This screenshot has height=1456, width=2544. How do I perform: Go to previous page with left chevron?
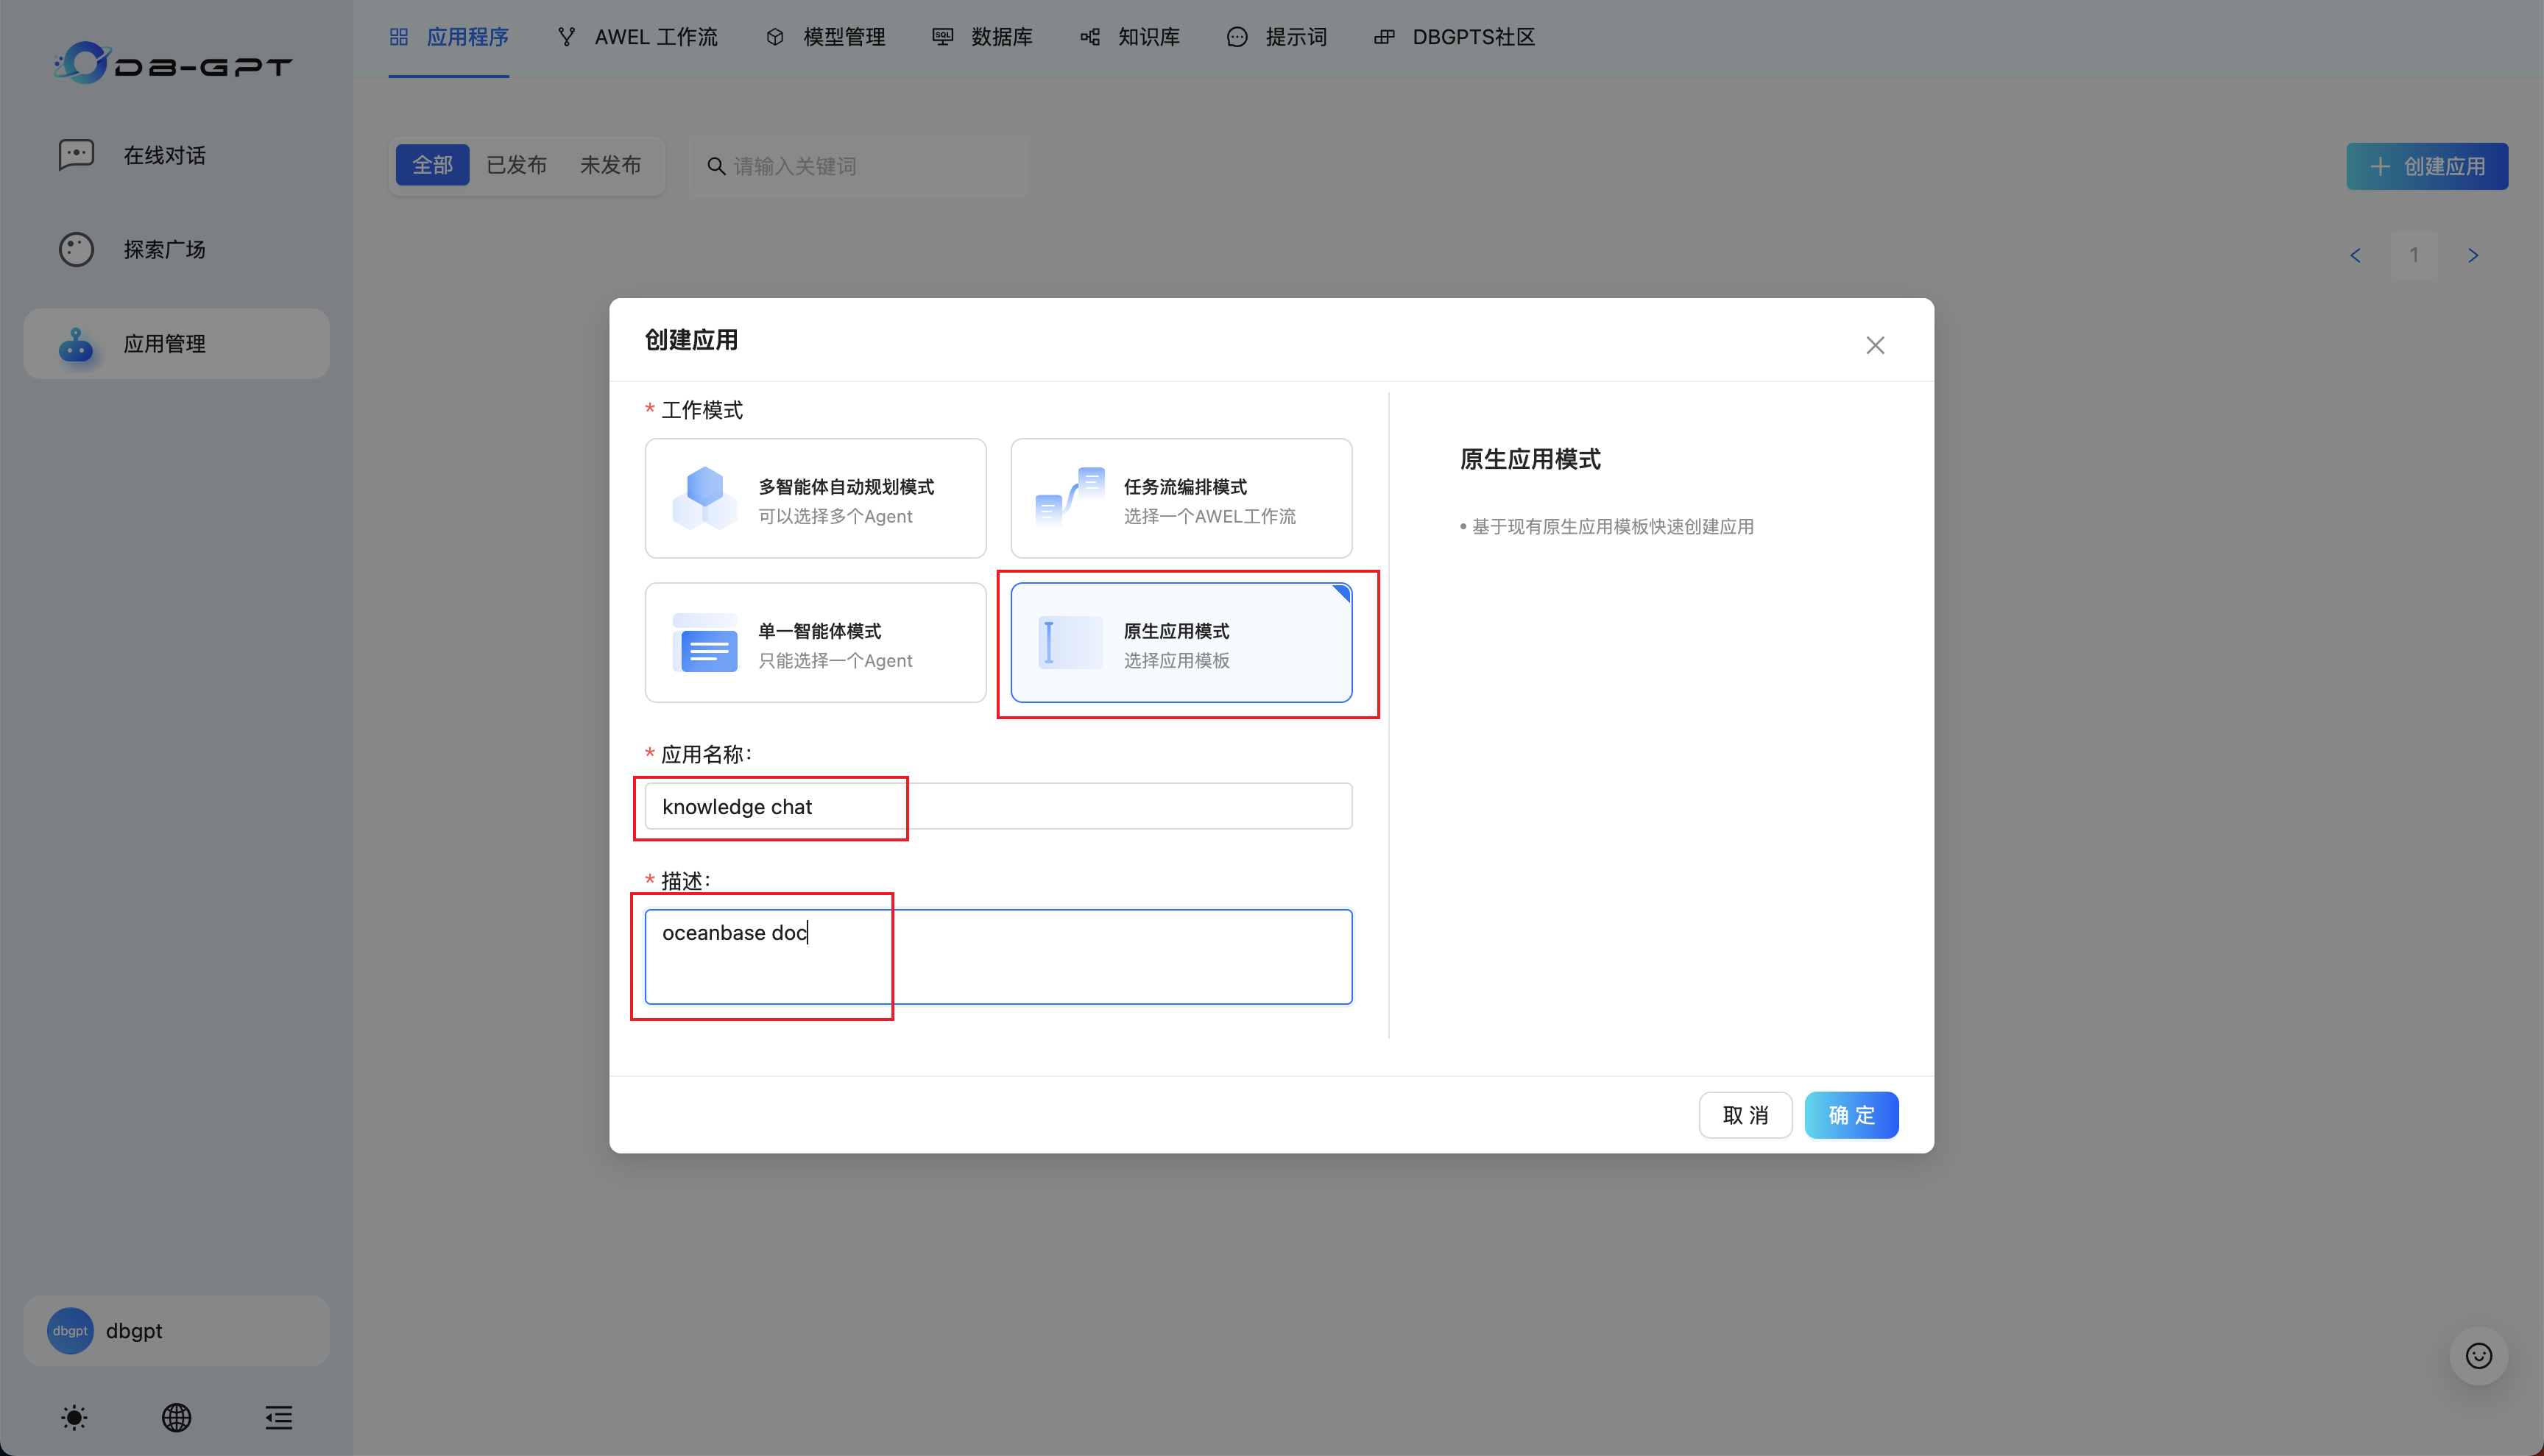click(x=2355, y=255)
